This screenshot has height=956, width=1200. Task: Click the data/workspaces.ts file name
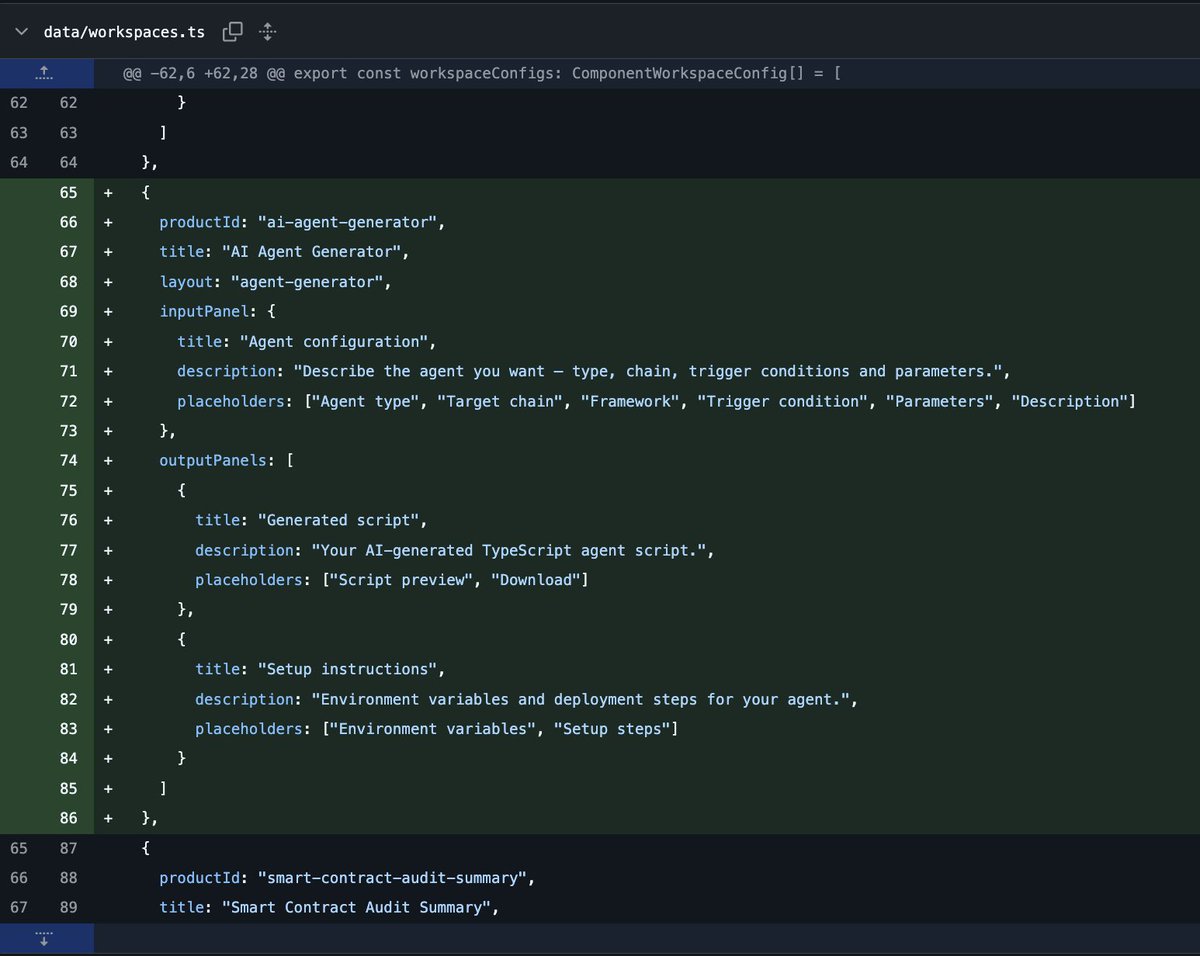(124, 32)
